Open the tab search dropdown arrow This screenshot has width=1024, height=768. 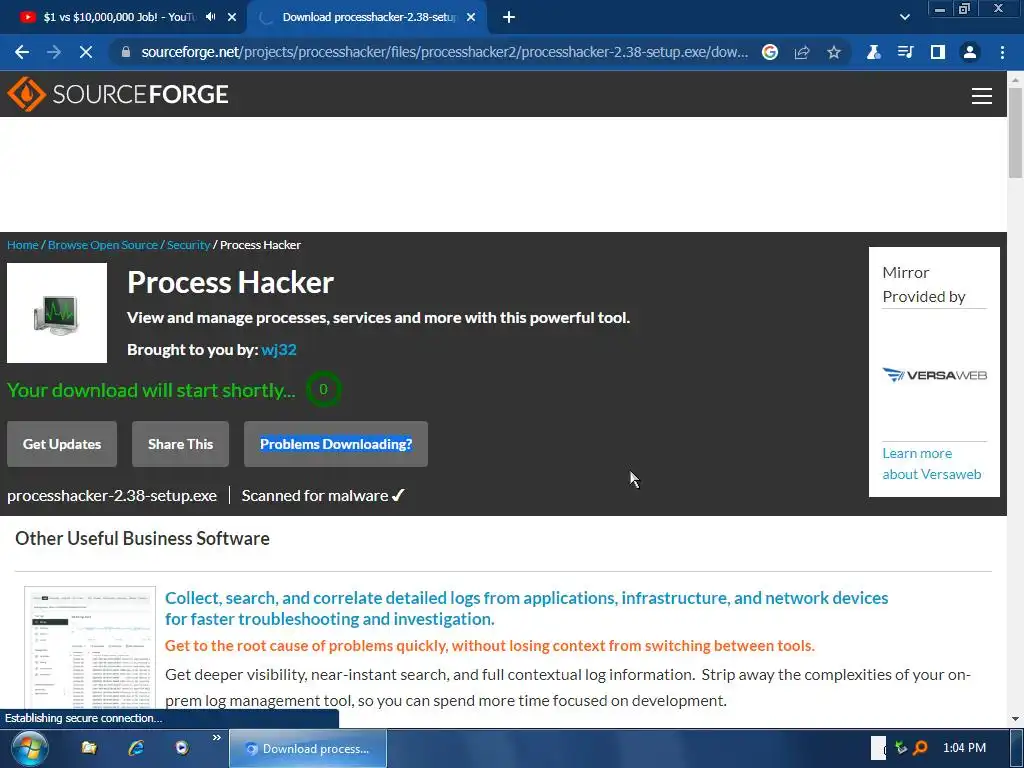pyautogui.click(x=904, y=17)
